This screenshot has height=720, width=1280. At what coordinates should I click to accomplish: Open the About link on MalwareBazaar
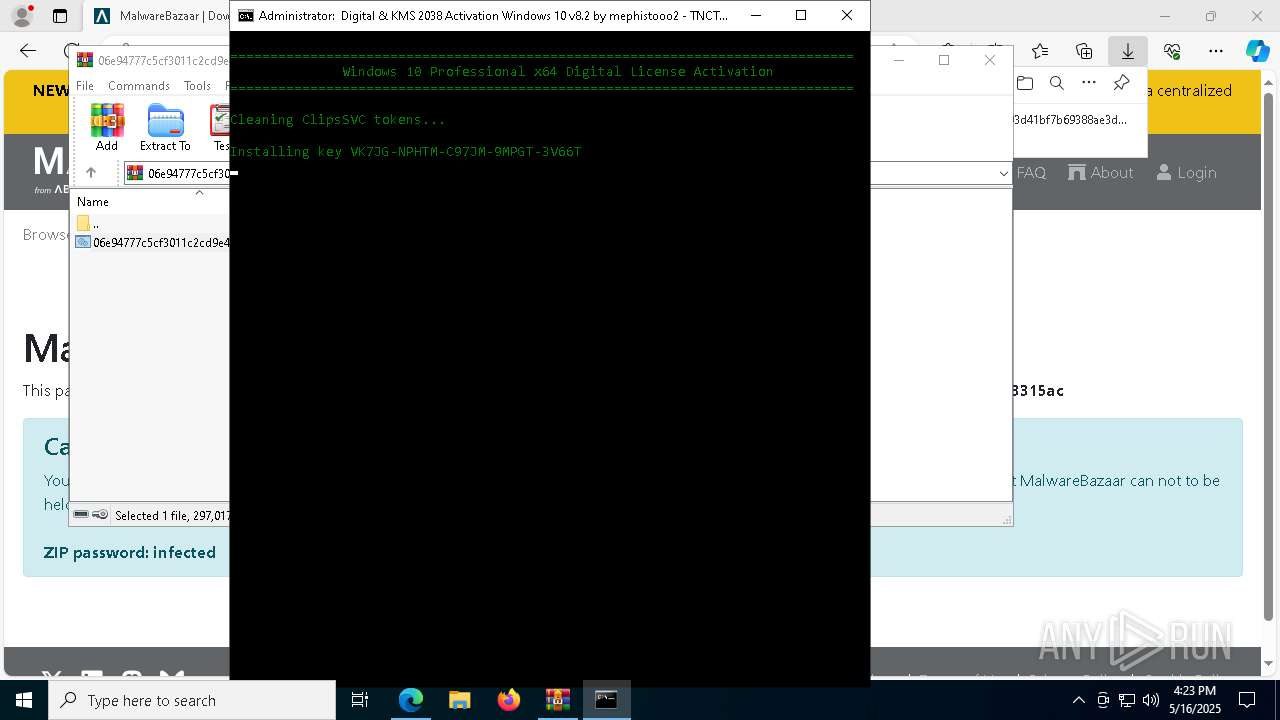tap(1101, 173)
